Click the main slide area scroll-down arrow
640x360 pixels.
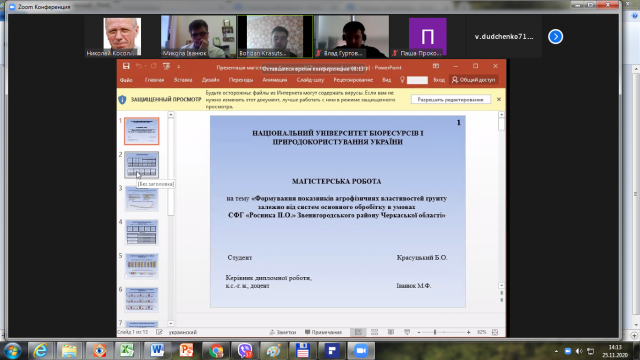tap(501, 286)
